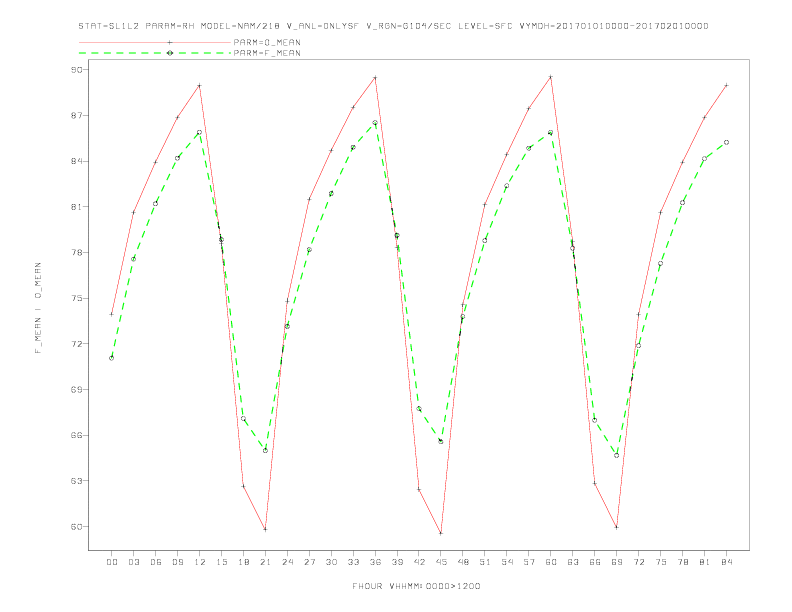Click the x-axis forecast hour label 21

click(265, 562)
